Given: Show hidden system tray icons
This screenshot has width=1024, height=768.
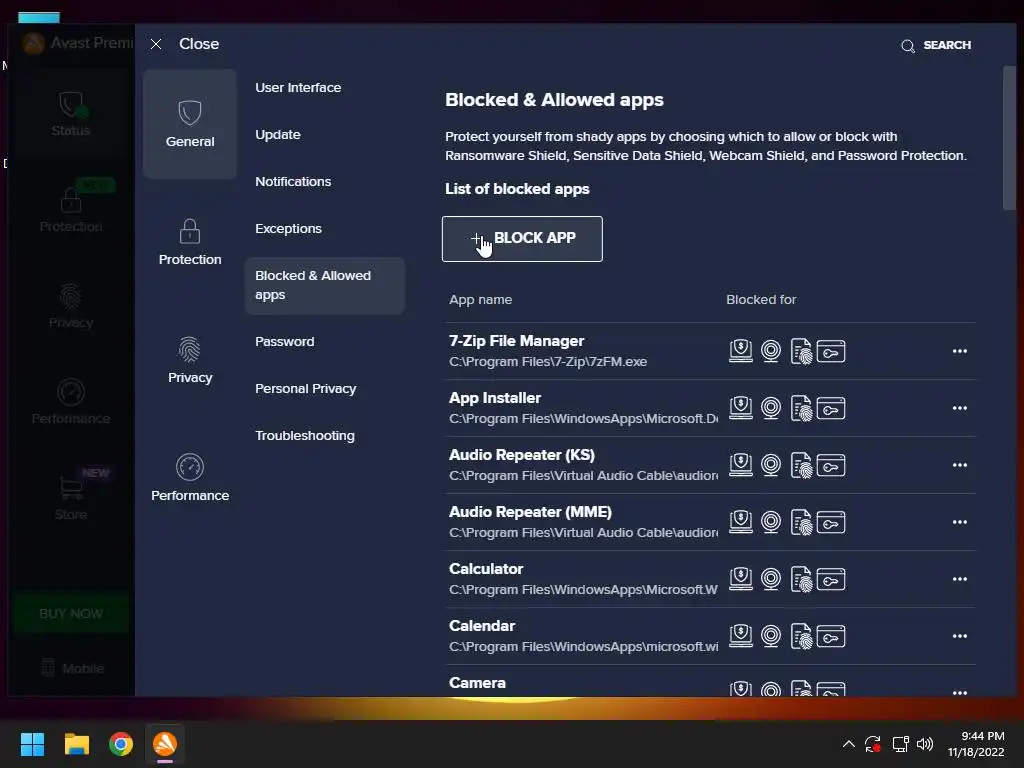Looking at the screenshot, I should pos(848,744).
